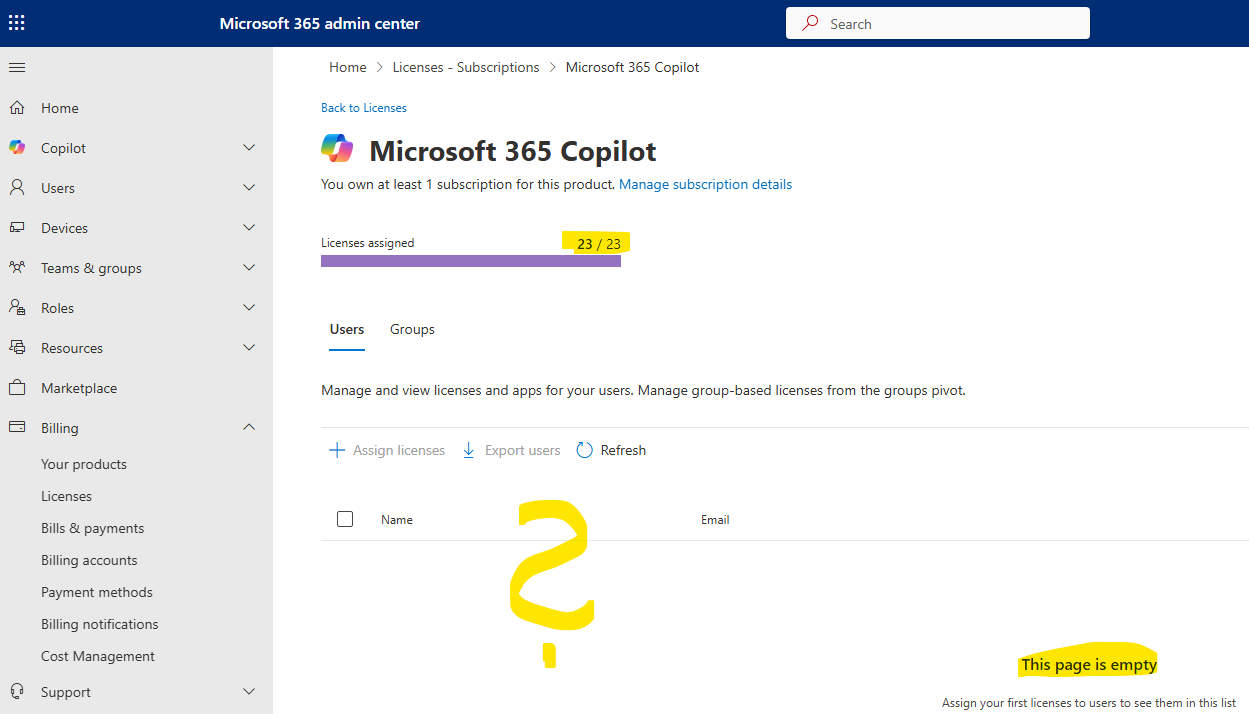Click the Microsoft 365 Copilot product logo

337,148
